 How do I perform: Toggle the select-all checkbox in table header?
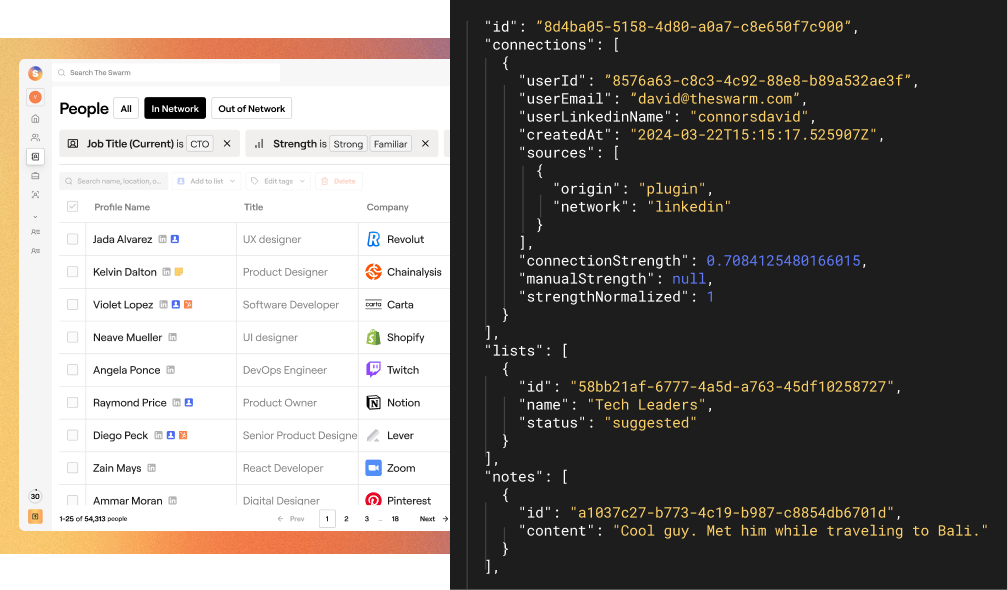(73, 207)
